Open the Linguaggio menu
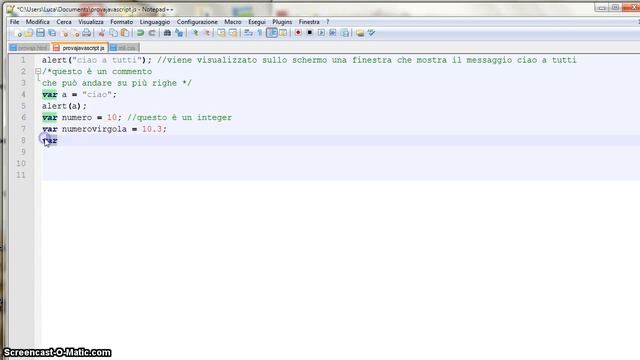The height and width of the screenshot is (360, 640). pos(155,22)
